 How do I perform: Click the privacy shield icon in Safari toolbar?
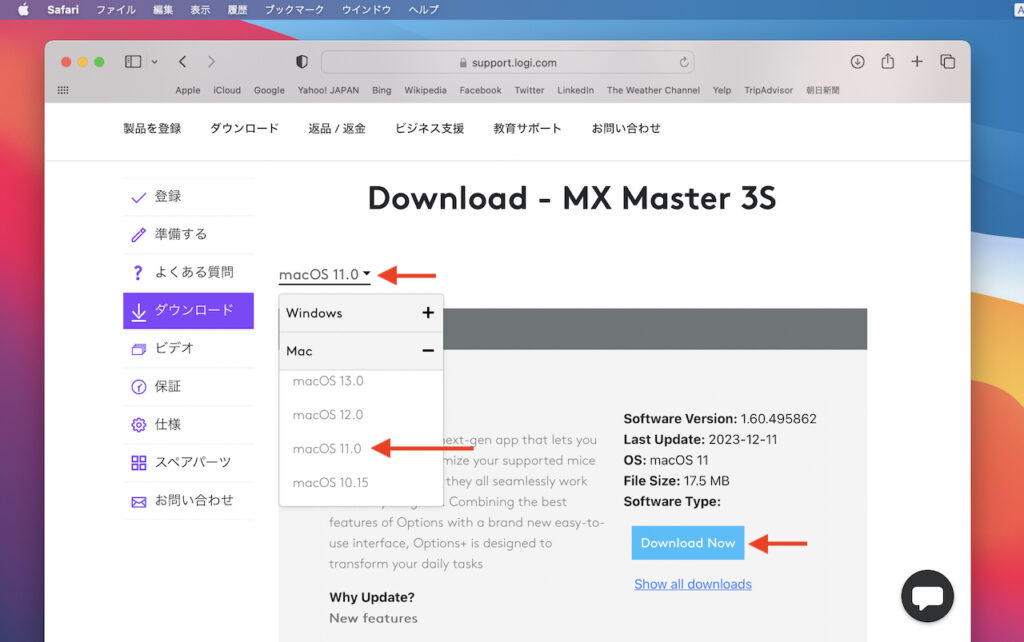pyautogui.click(x=300, y=61)
